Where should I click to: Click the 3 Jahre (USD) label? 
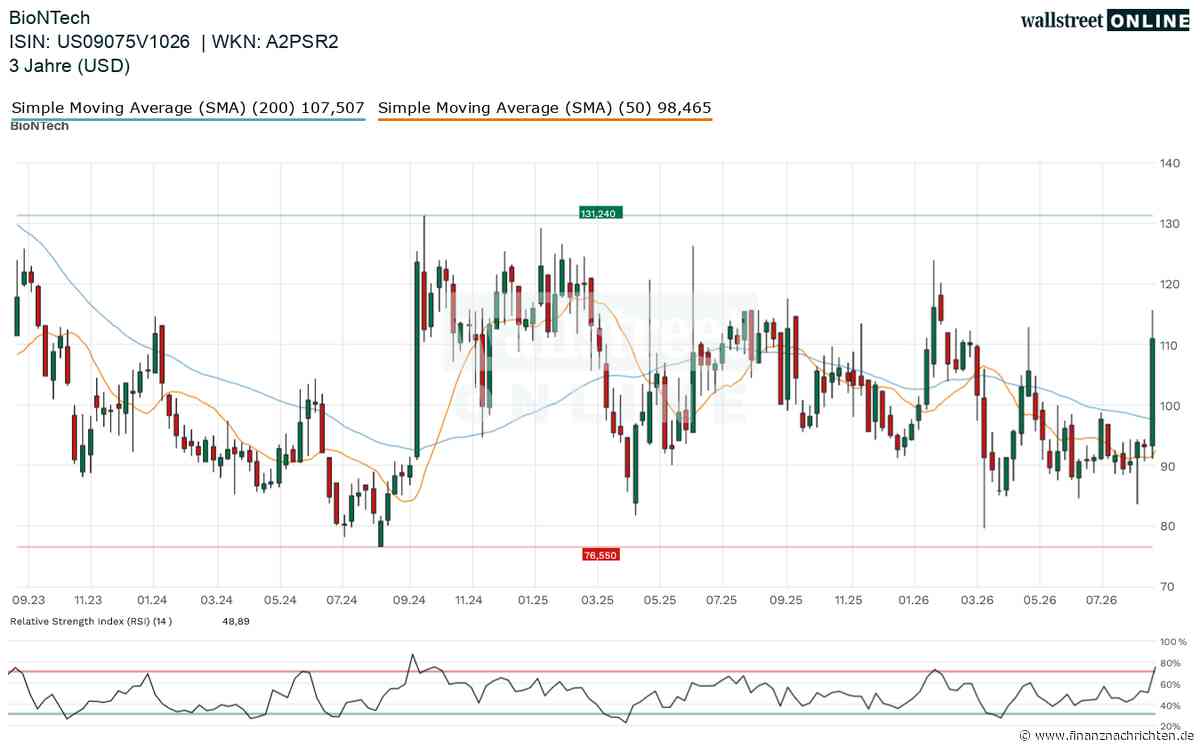click(70, 66)
